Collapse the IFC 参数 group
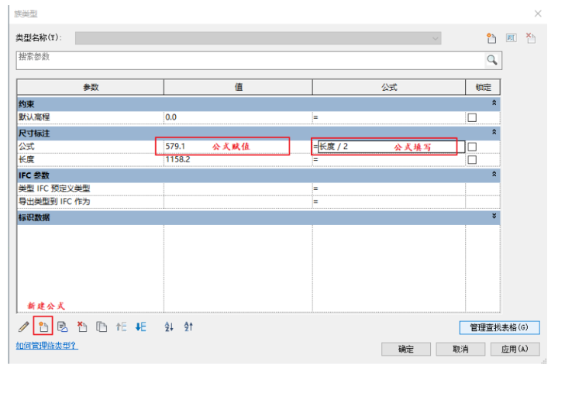565x396 pixels. point(494,174)
